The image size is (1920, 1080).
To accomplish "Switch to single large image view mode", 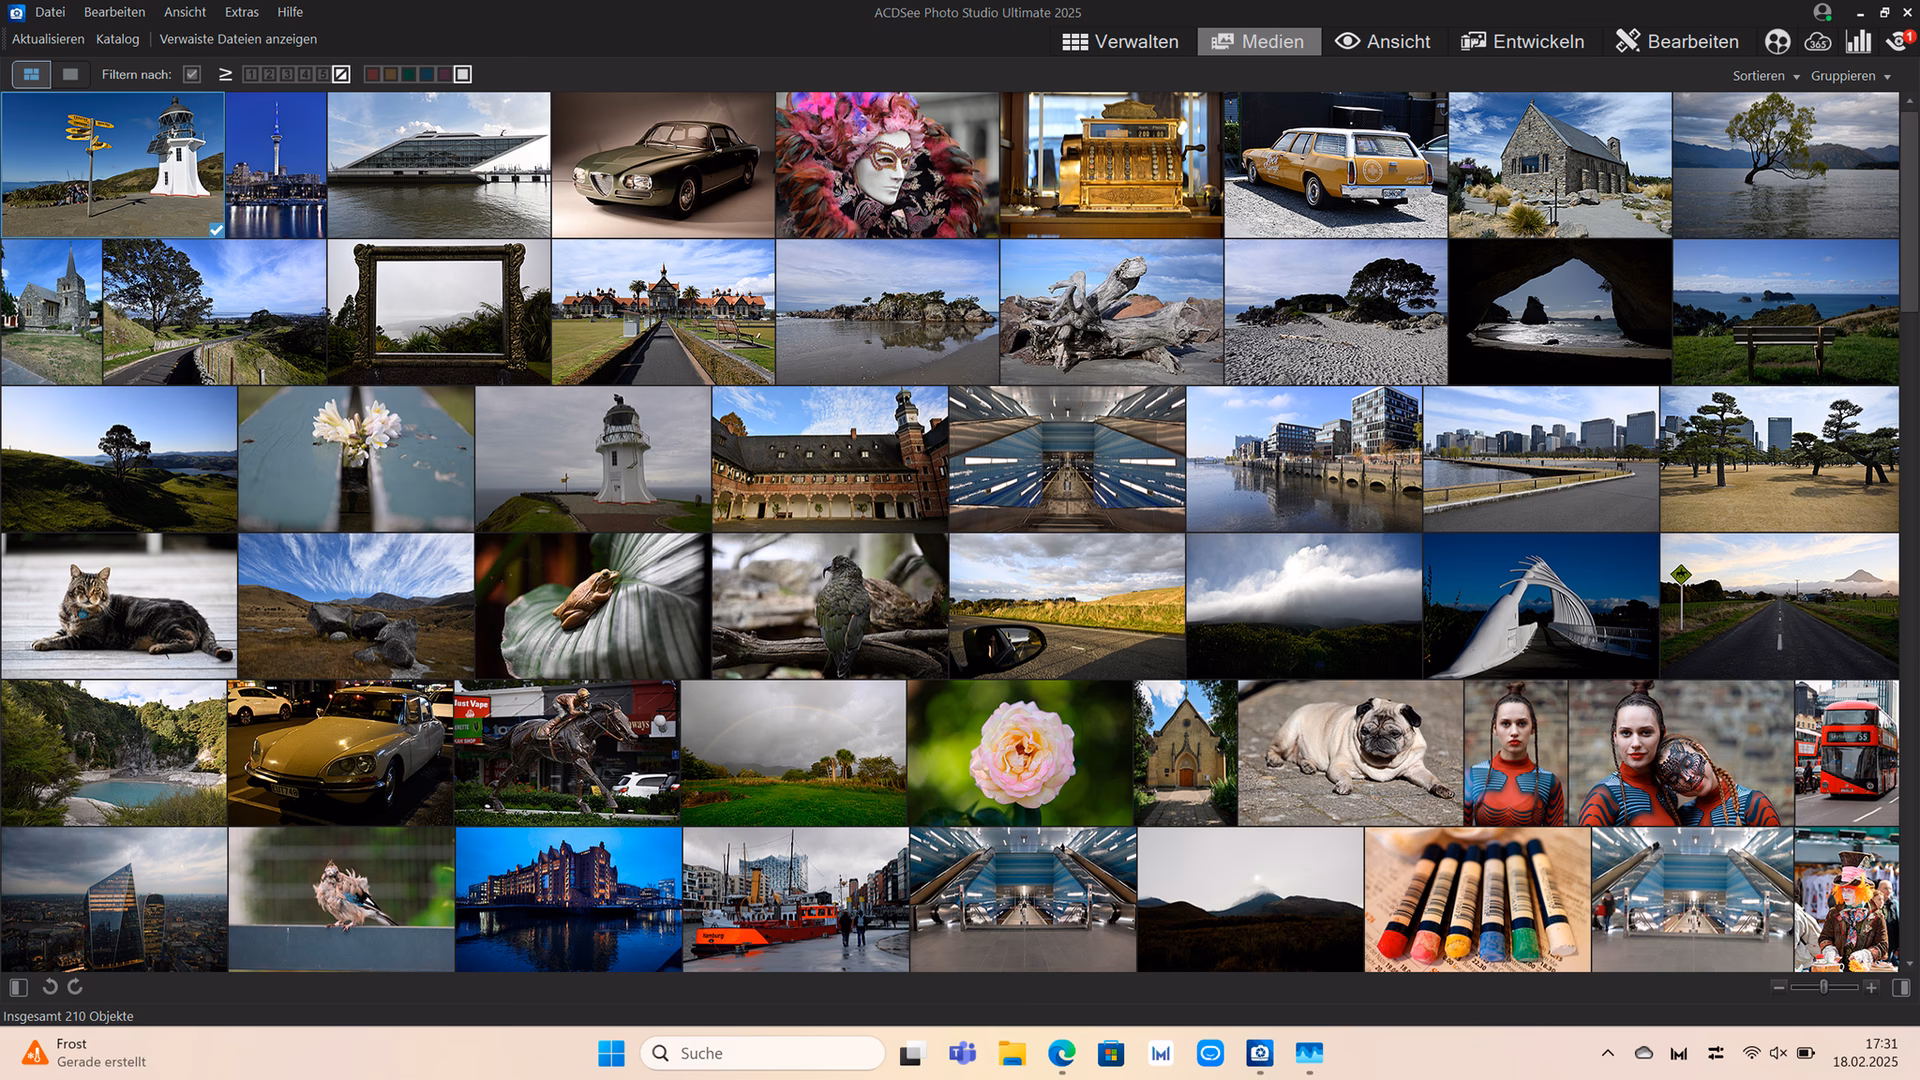I will click(x=70, y=74).
